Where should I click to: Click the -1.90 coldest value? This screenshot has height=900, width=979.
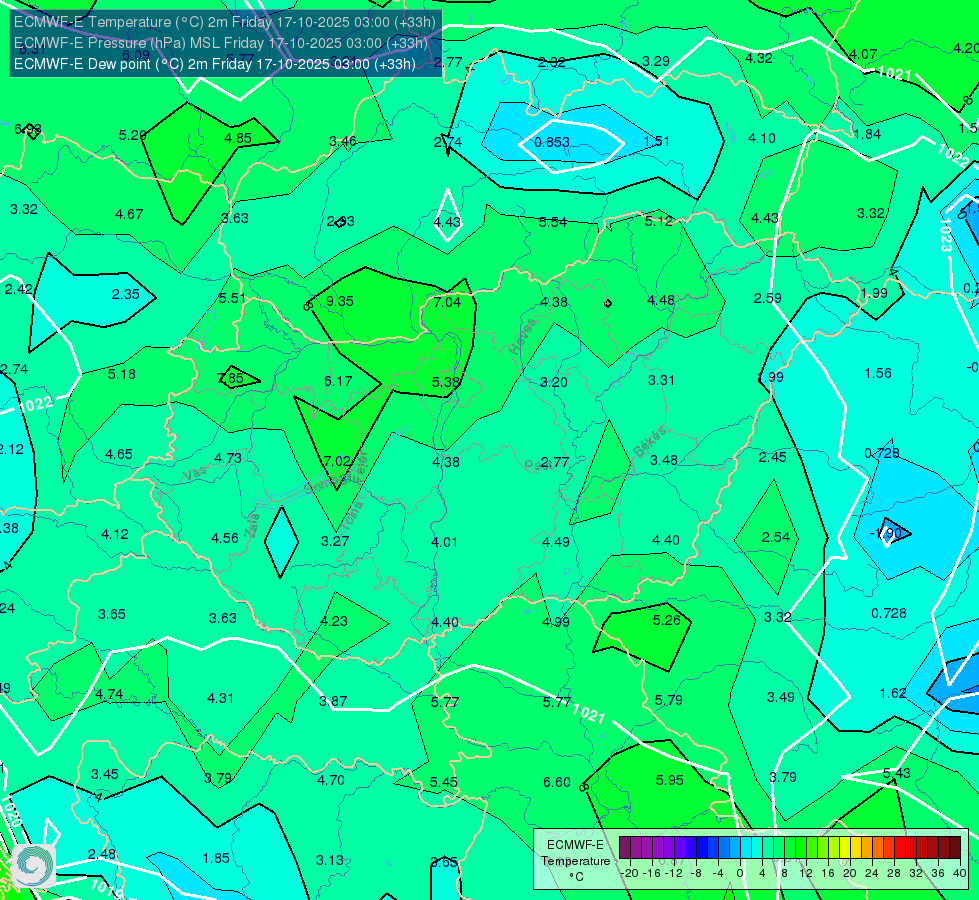click(886, 533)
